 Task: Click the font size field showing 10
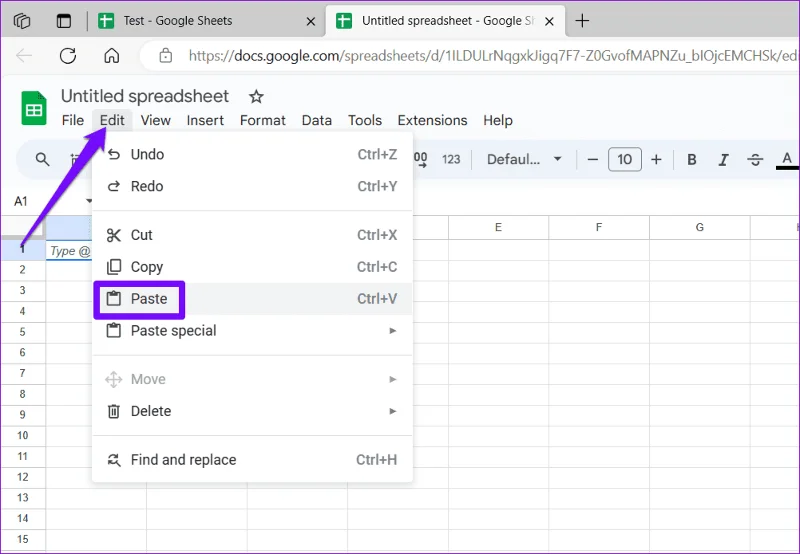point(624,160)
